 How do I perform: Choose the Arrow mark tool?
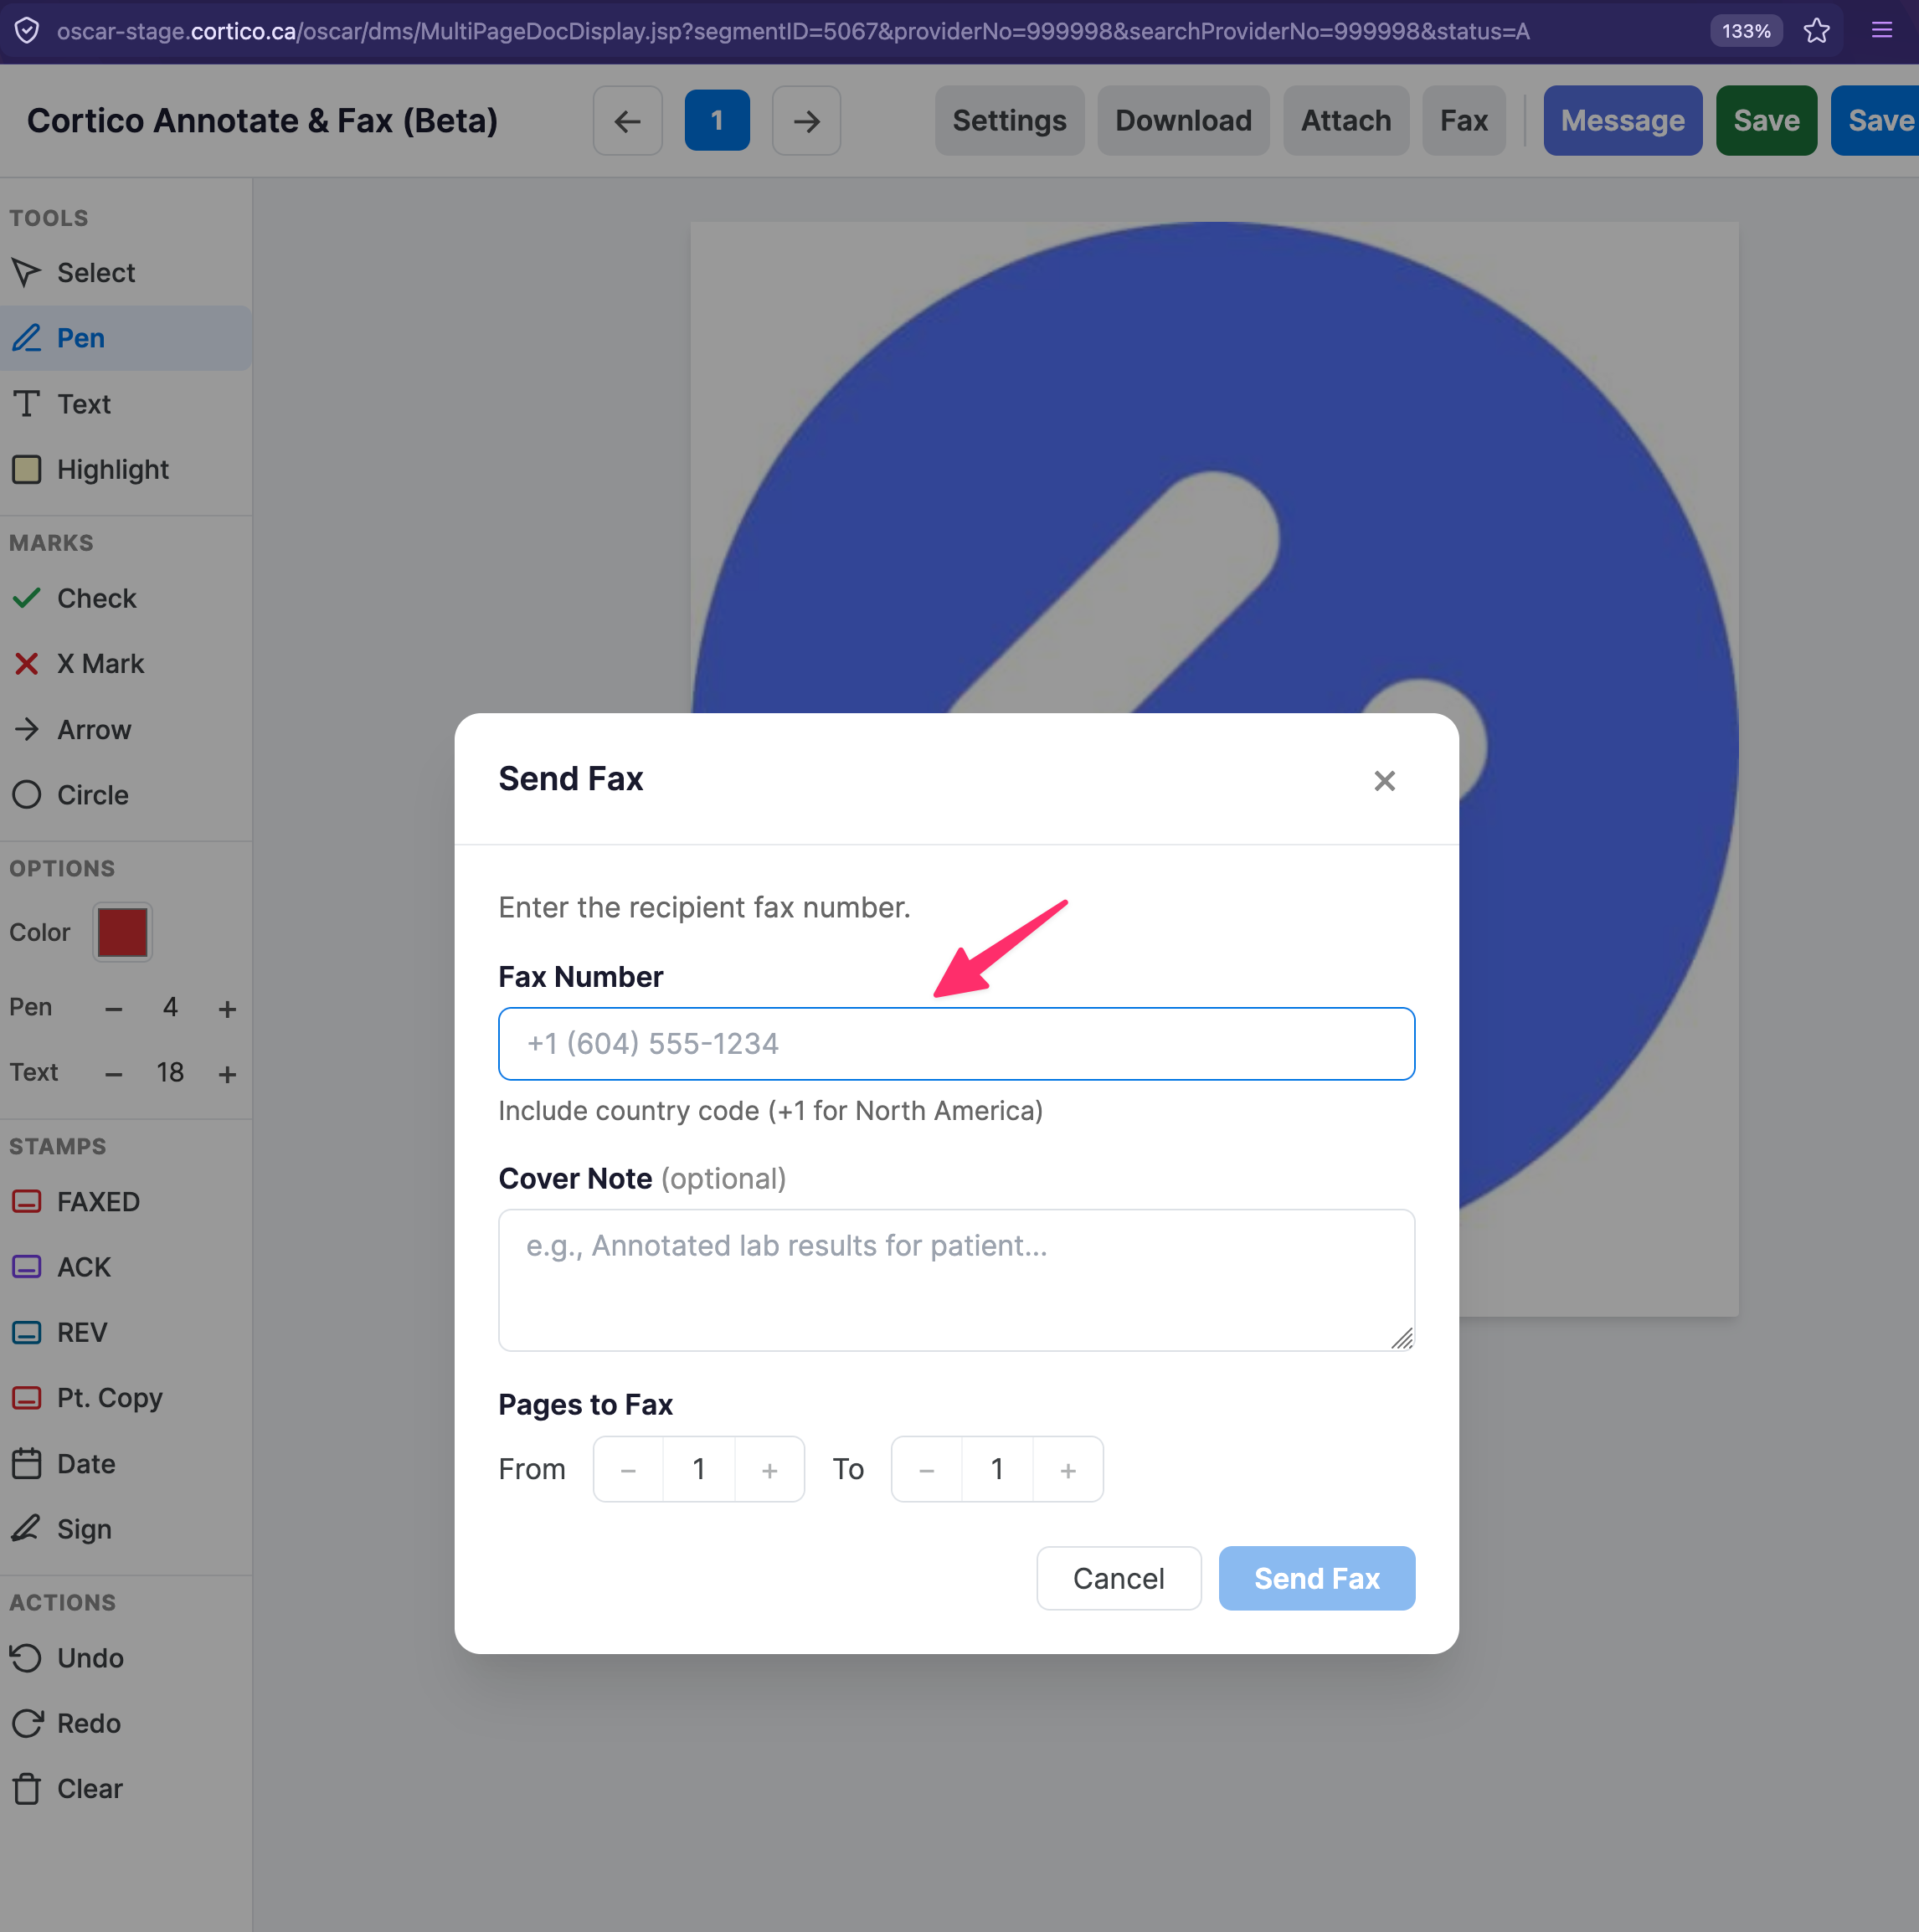(x=125, y=730)
